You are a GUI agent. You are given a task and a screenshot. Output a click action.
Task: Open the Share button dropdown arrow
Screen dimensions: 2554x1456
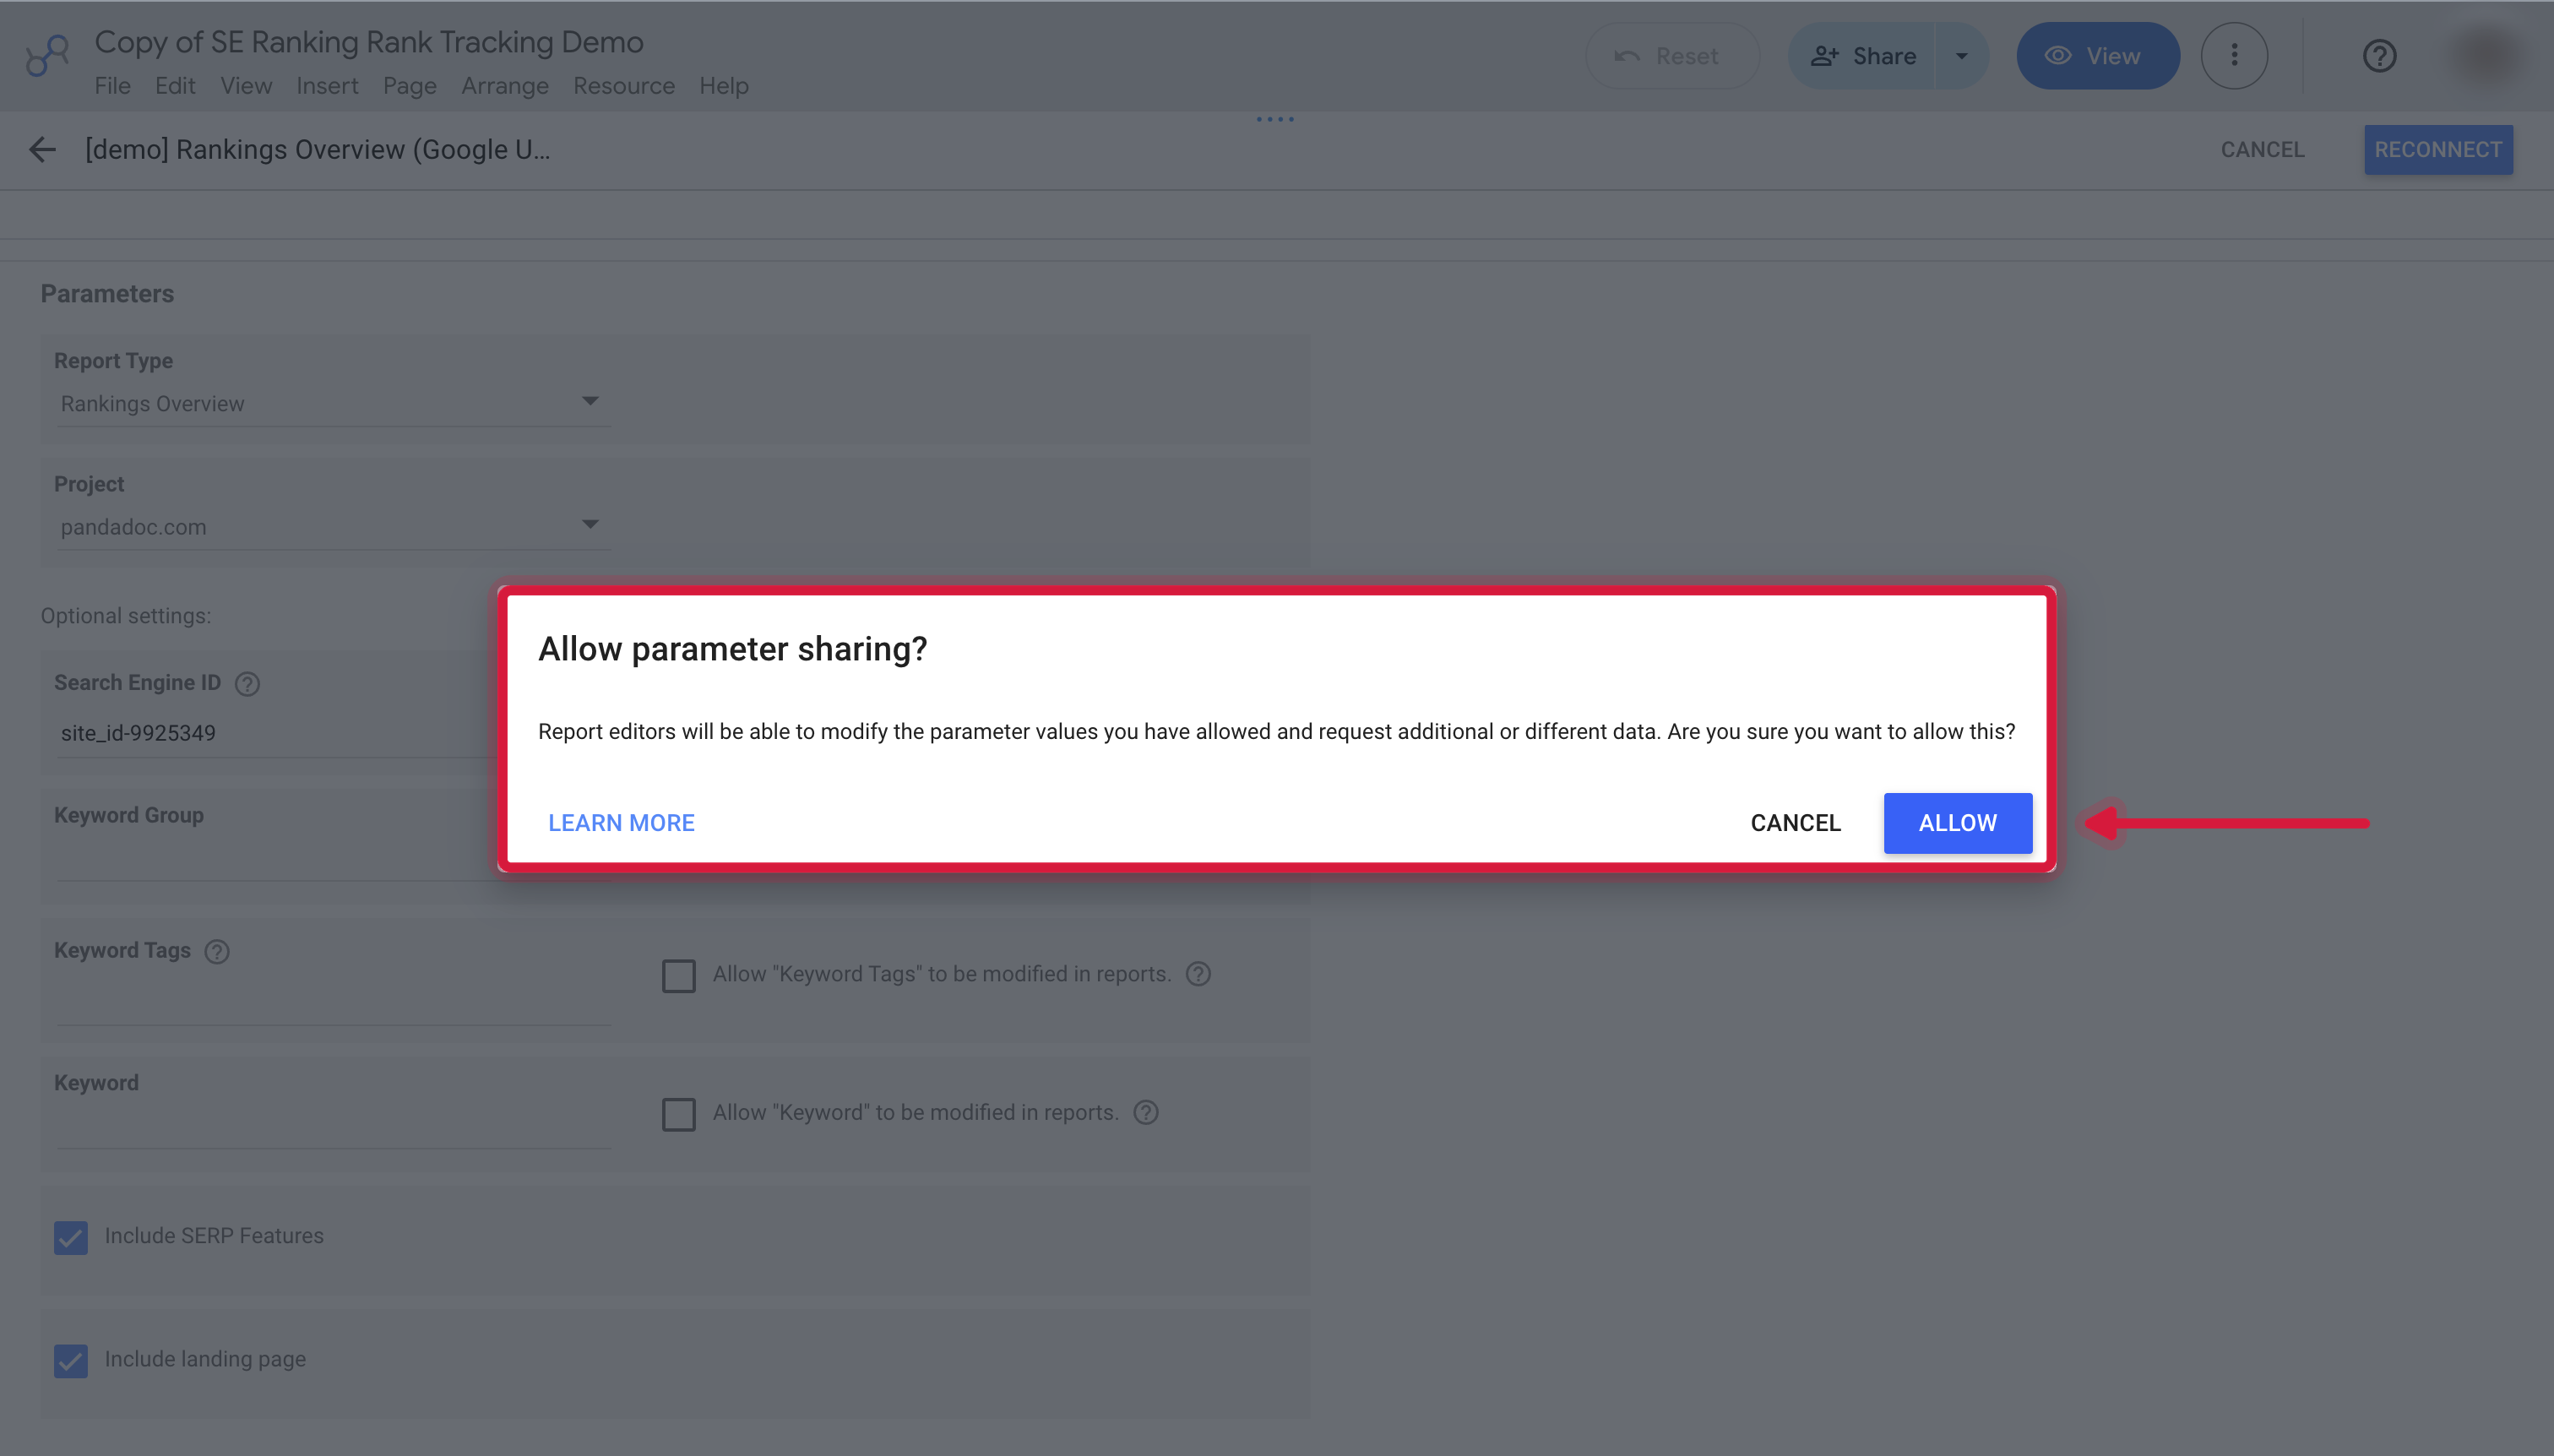1962,56
